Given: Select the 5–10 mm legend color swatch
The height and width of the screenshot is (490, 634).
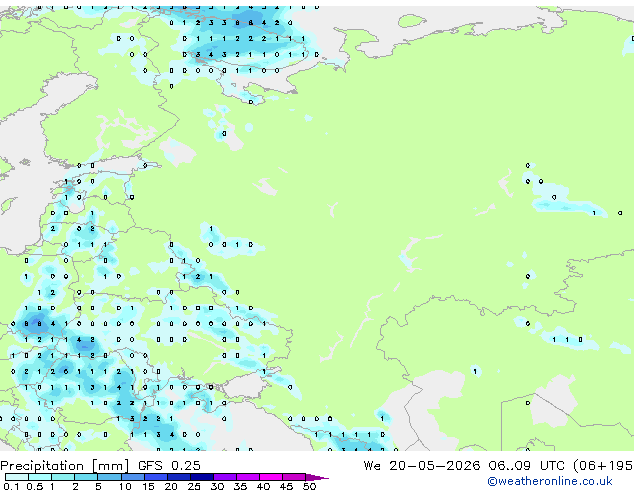Looking at the screenshot, I should pyautogui.click(x=109, y=477).
